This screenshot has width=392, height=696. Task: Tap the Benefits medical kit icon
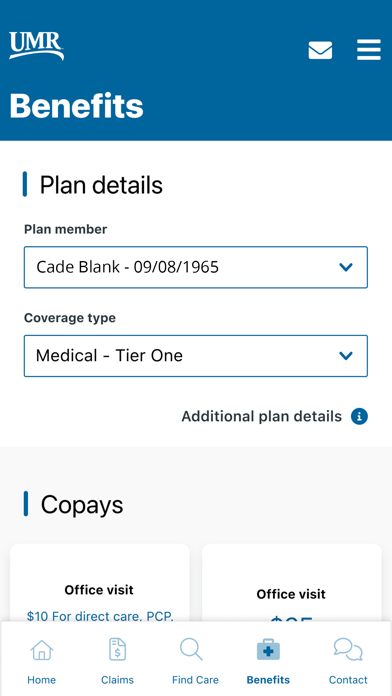pos(268,650)
